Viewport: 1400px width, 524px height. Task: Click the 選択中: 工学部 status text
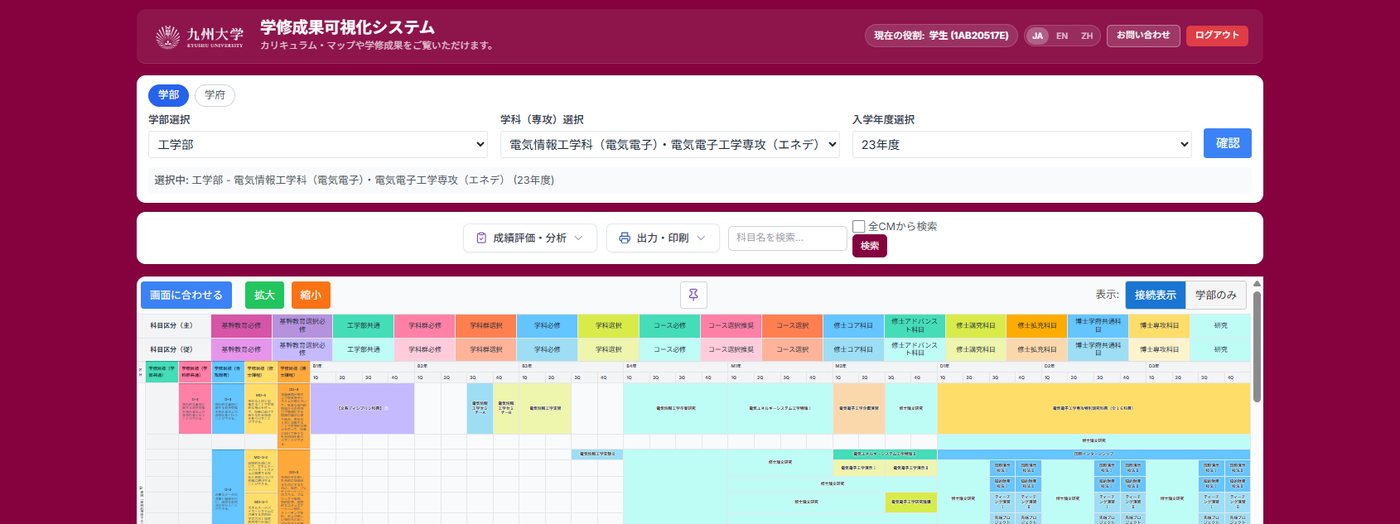[x=354, y=180]
